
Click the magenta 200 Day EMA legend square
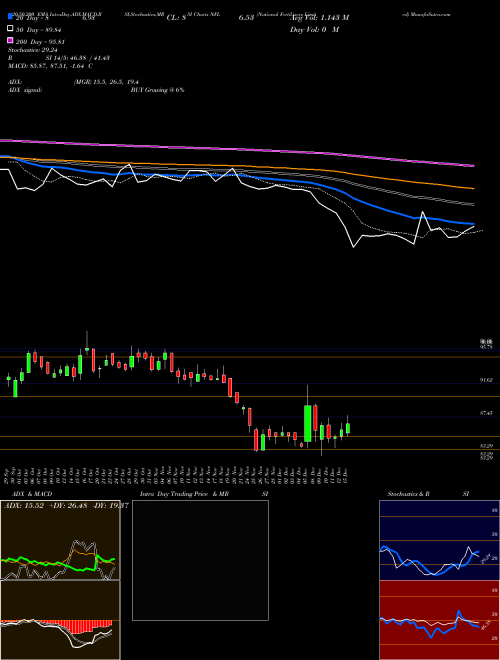click(10, 42)
